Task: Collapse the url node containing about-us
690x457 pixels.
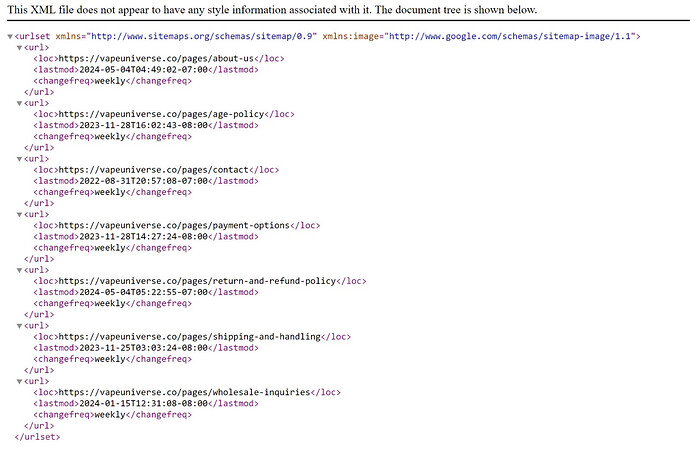Action: click(19, 48)
